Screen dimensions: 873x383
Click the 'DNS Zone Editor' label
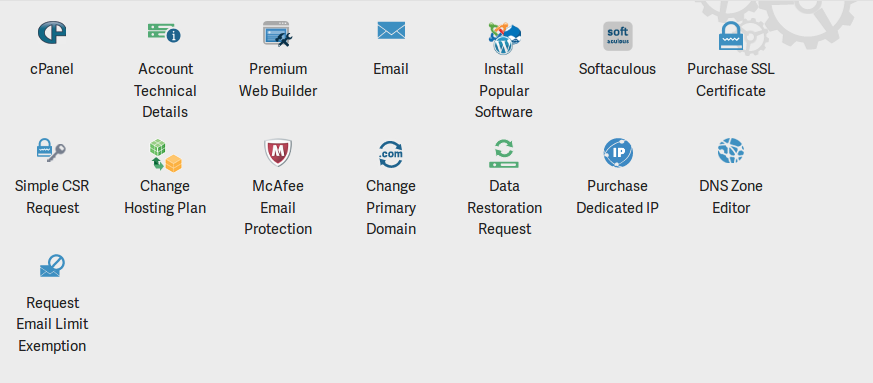point(731,197)
